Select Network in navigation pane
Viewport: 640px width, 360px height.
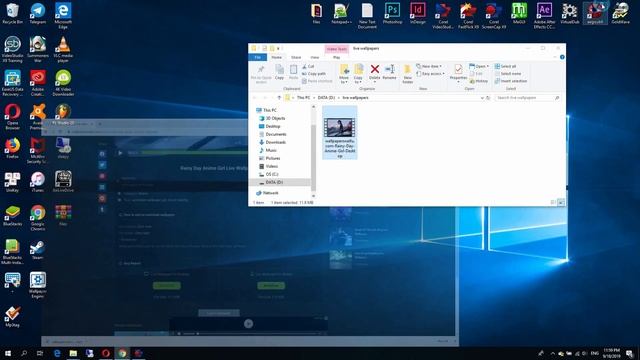(x=267, y=193)
